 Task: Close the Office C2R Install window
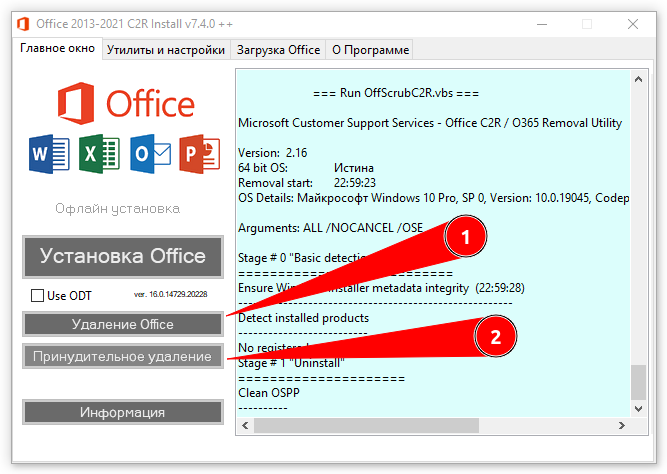coord(633,24)
